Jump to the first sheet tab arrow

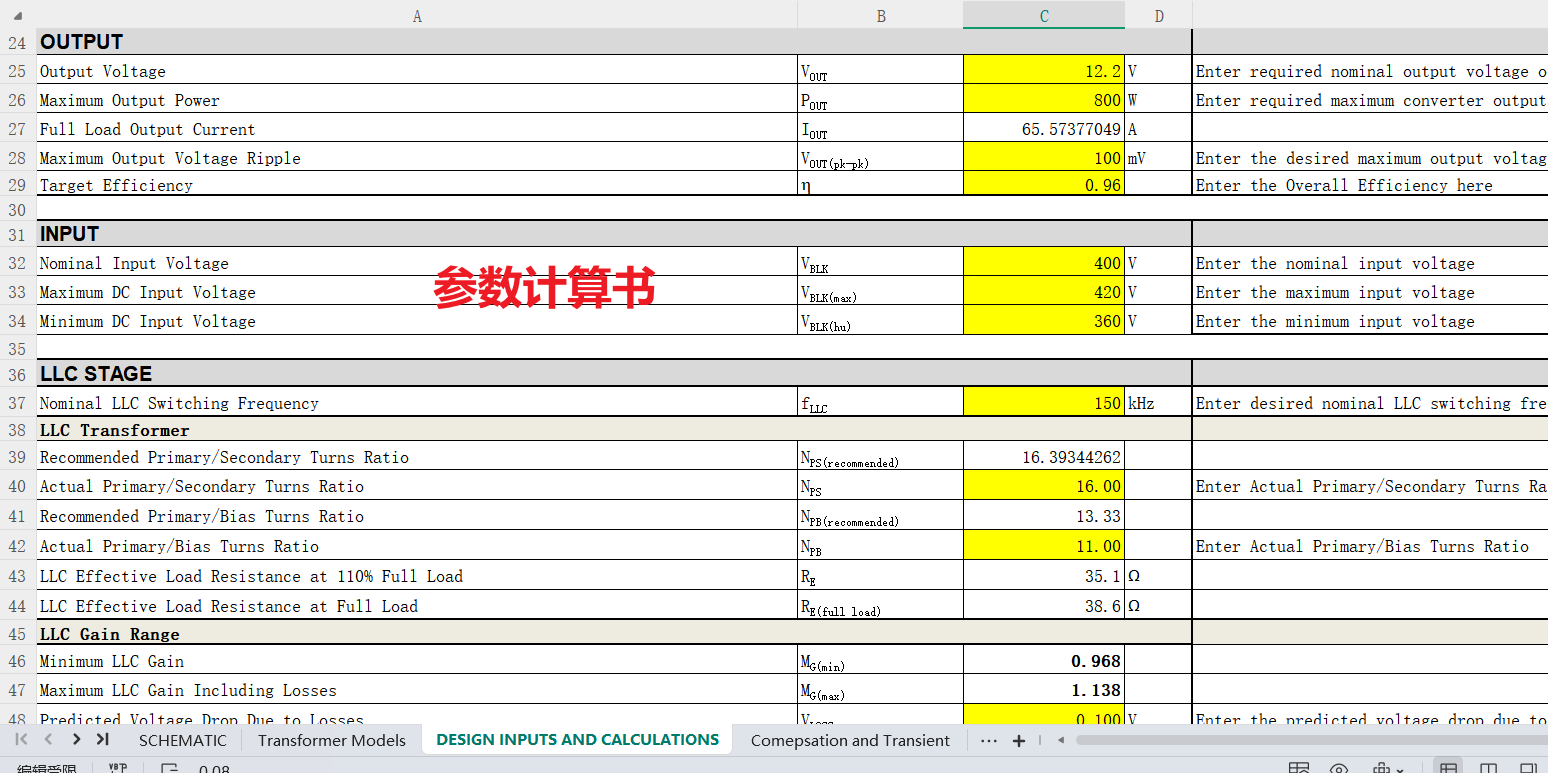point(21,740)
